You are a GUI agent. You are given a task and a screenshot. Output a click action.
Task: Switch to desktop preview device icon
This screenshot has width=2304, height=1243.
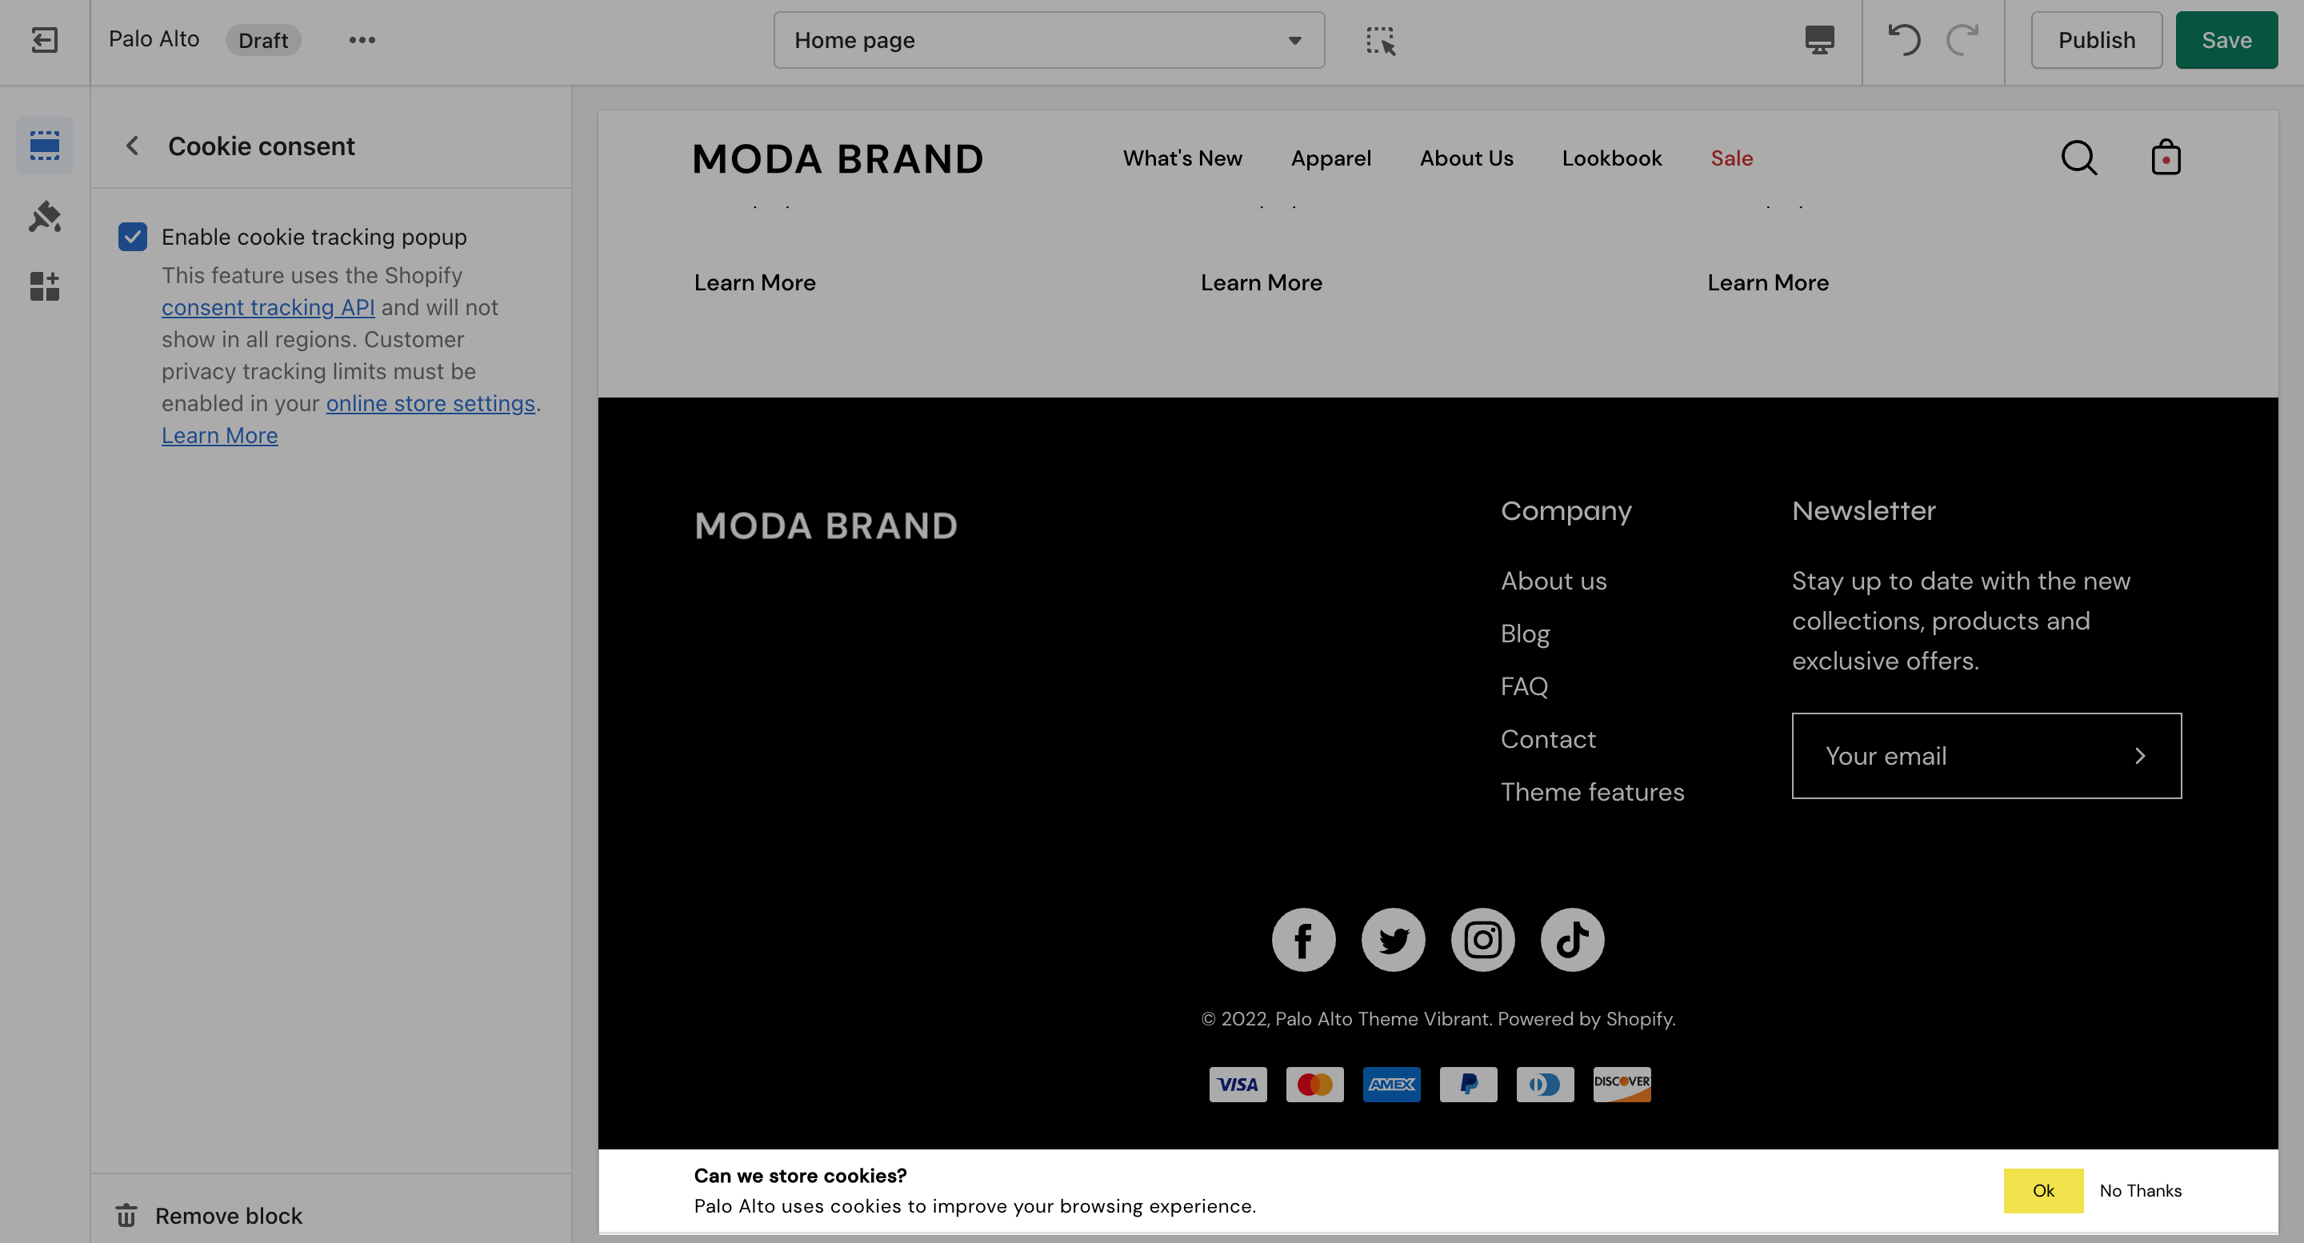[x=1819, y=40]
